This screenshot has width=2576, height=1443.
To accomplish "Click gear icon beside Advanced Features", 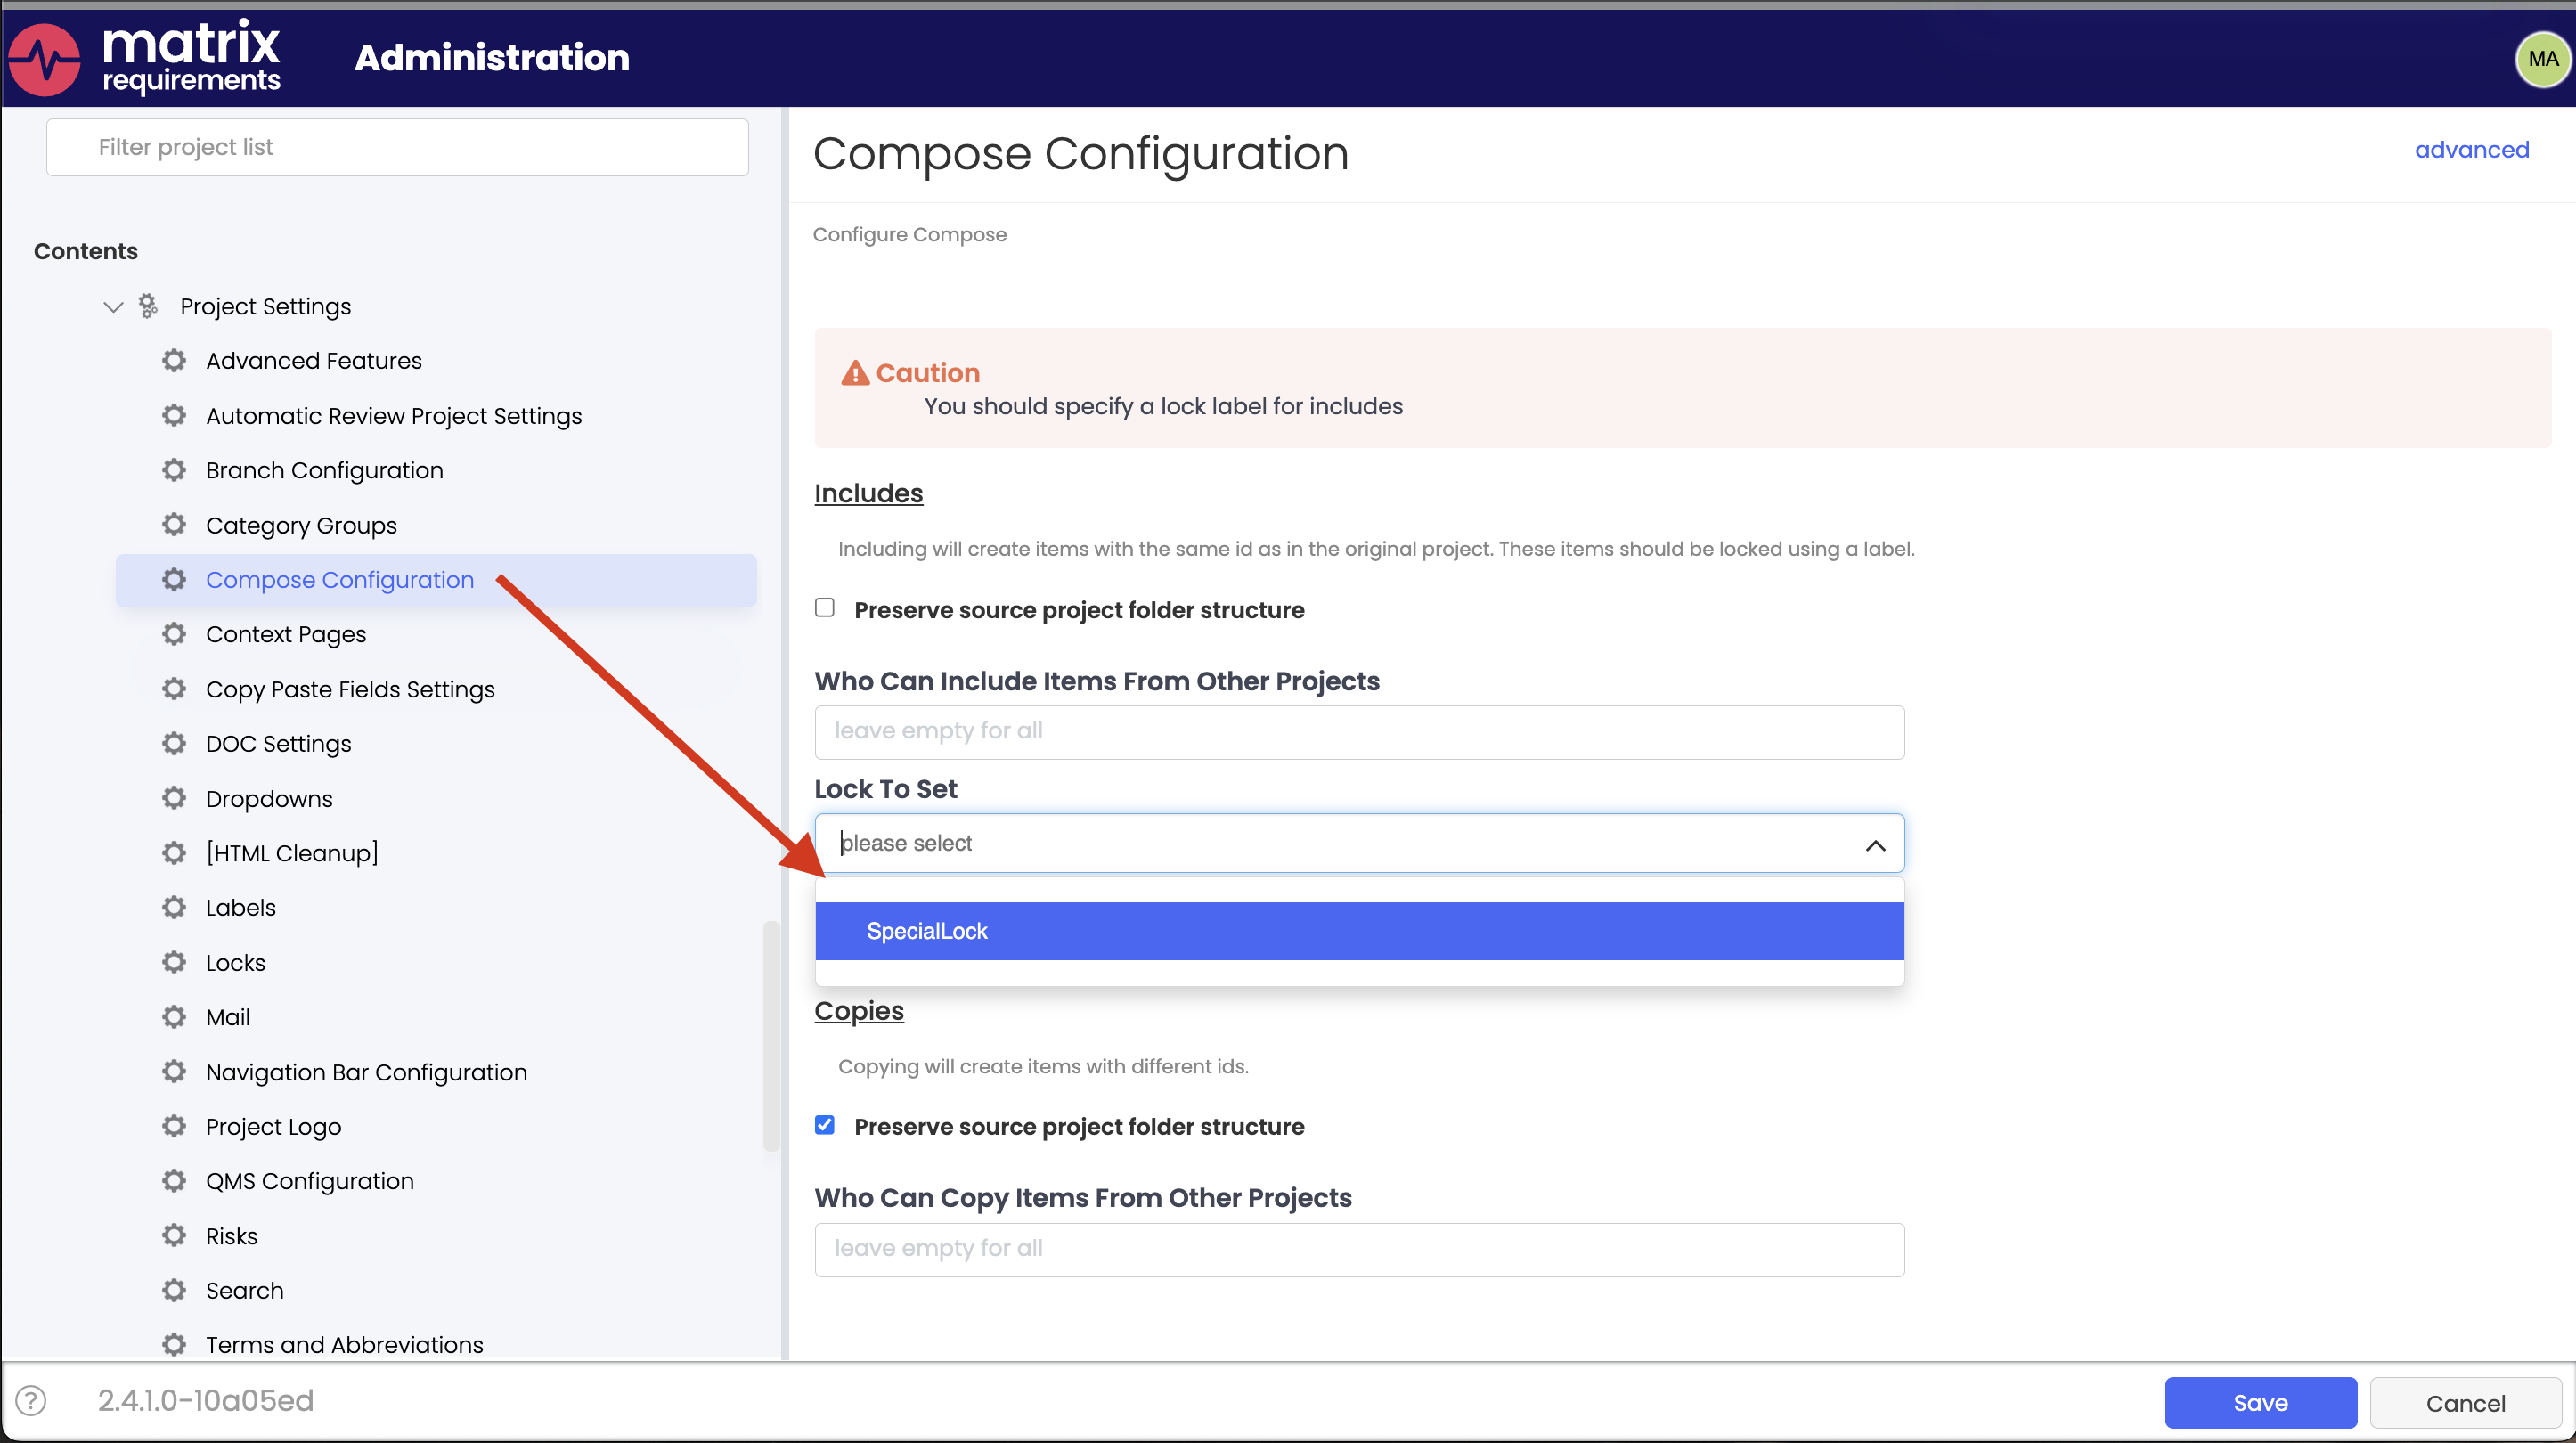I will tap(174, 360).
